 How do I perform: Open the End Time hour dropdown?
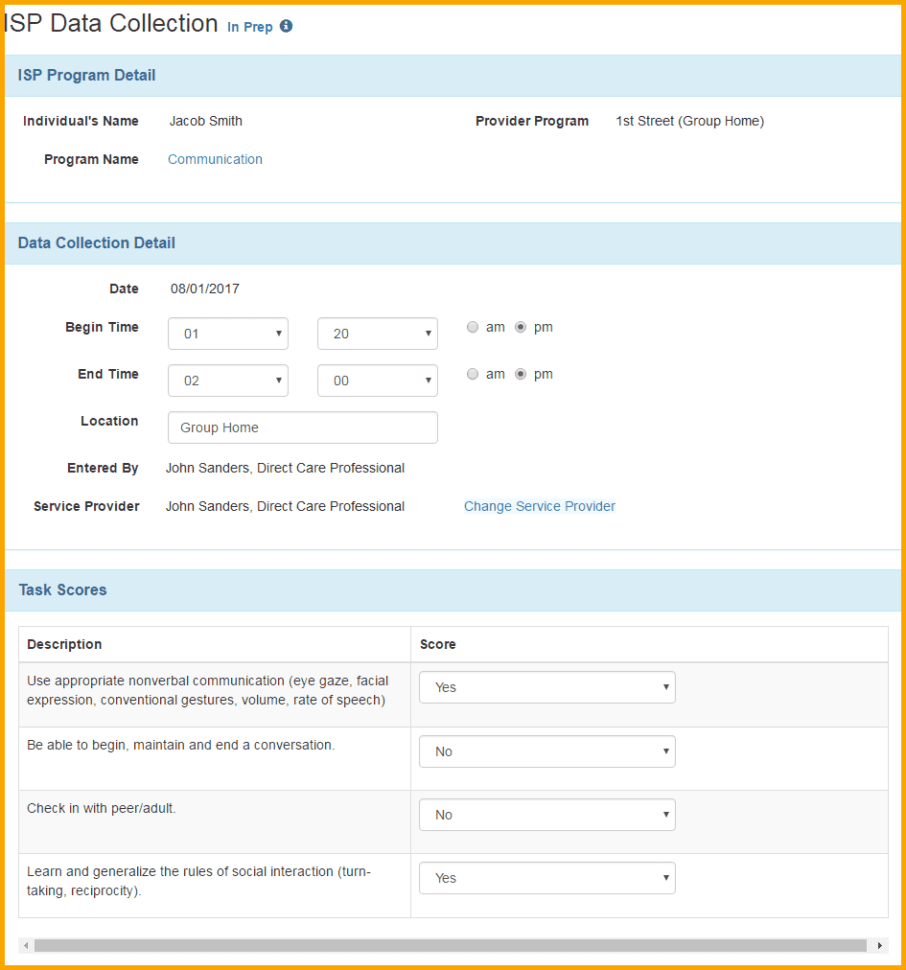(227, 380)
